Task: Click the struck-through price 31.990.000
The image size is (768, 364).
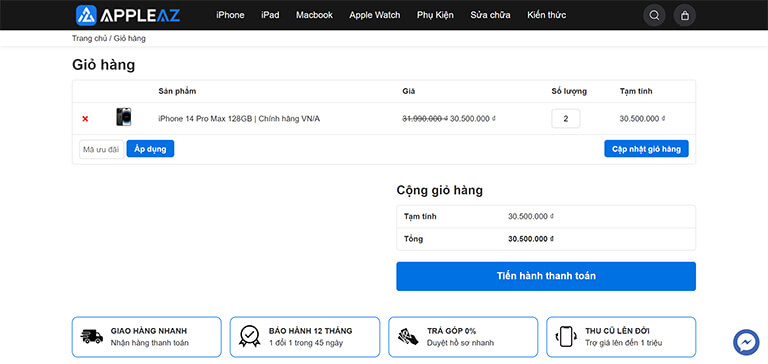Action: [x=425, y=119]
